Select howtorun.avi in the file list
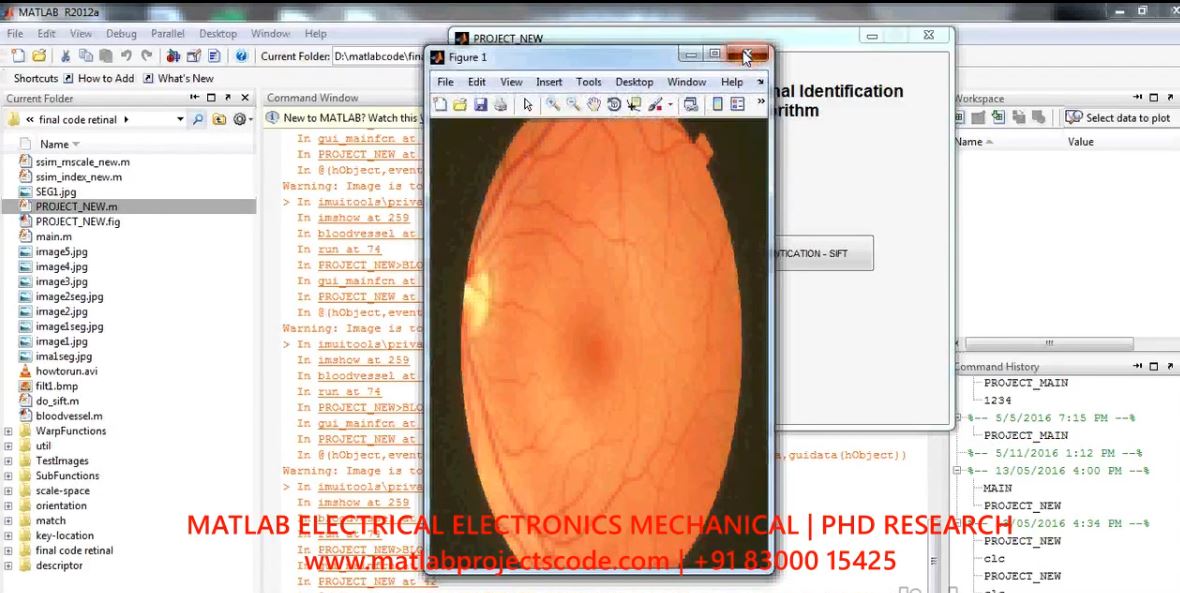Screen dimensions: 1180x593 pos(66,371)
